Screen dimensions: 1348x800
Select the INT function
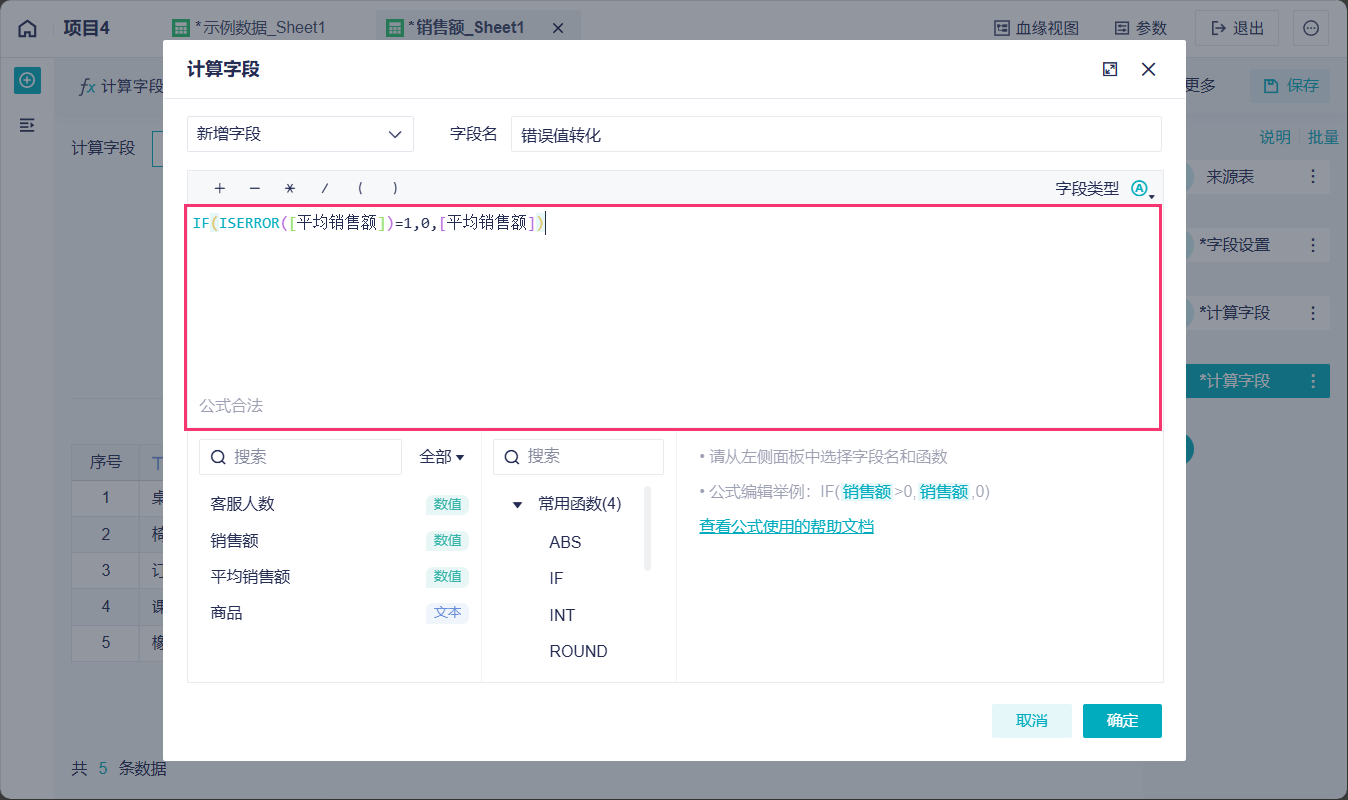coord(562,615)
